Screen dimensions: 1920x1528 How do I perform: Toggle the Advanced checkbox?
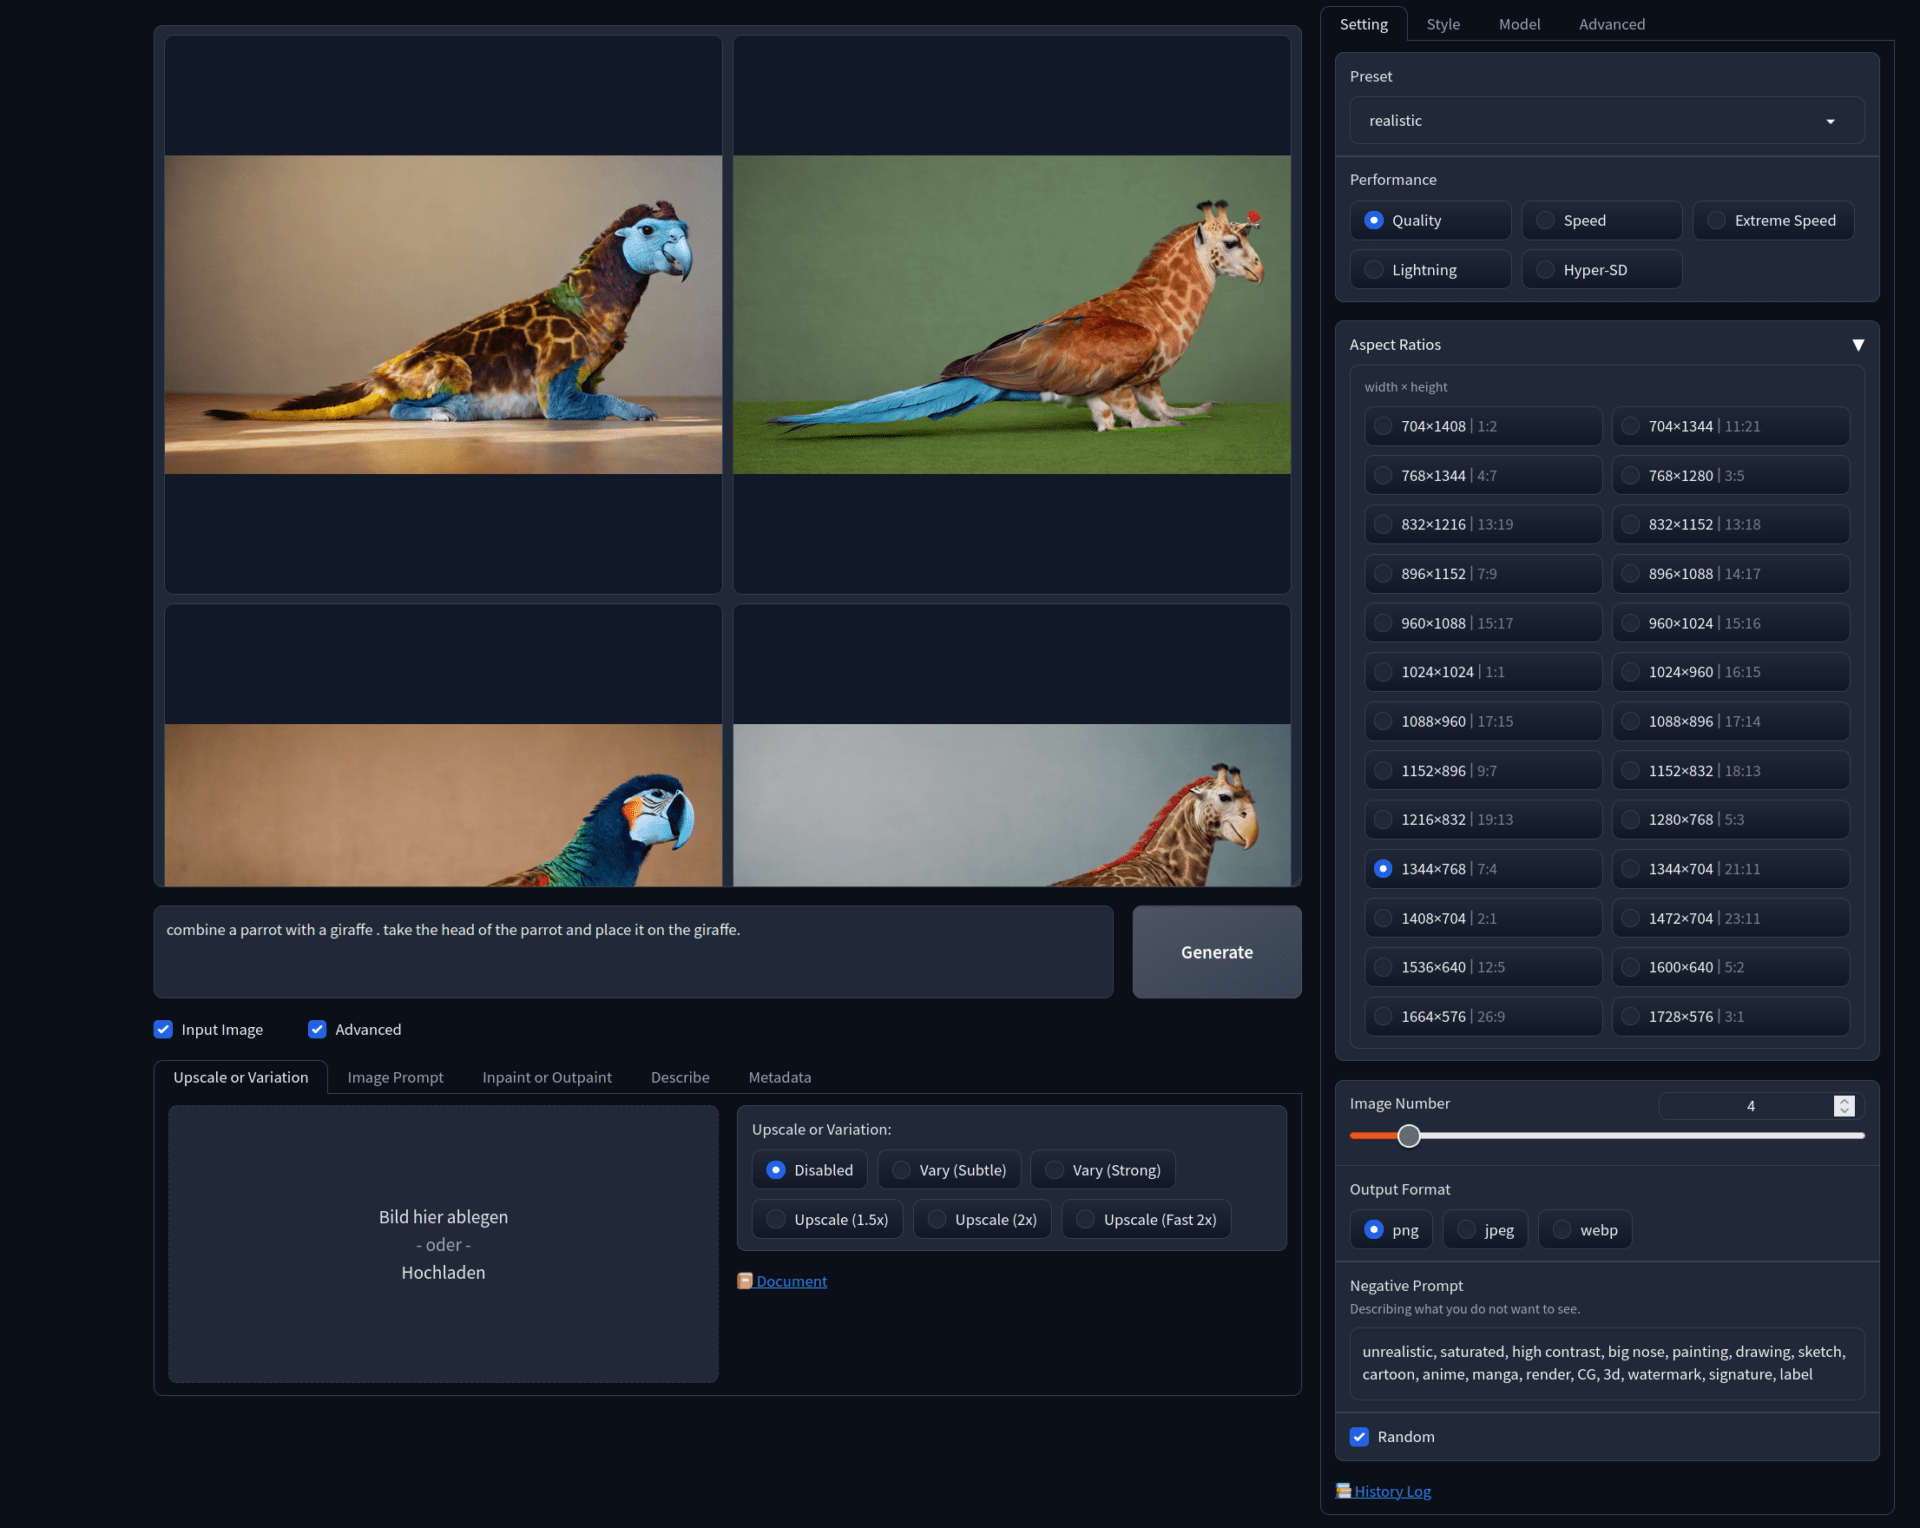[x=317, y=1029]
